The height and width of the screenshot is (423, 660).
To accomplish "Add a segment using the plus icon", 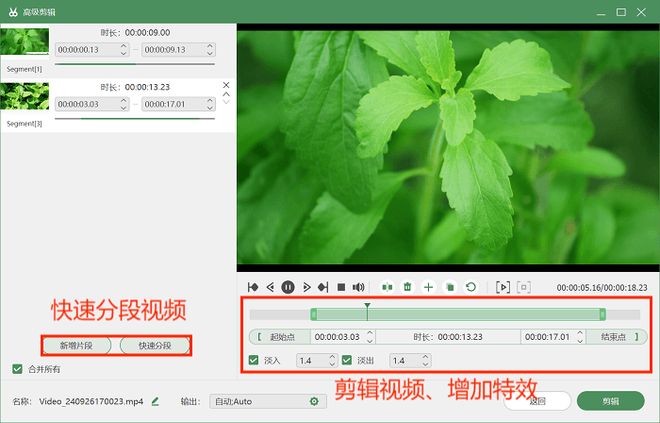I will click(x=428, y=287).
